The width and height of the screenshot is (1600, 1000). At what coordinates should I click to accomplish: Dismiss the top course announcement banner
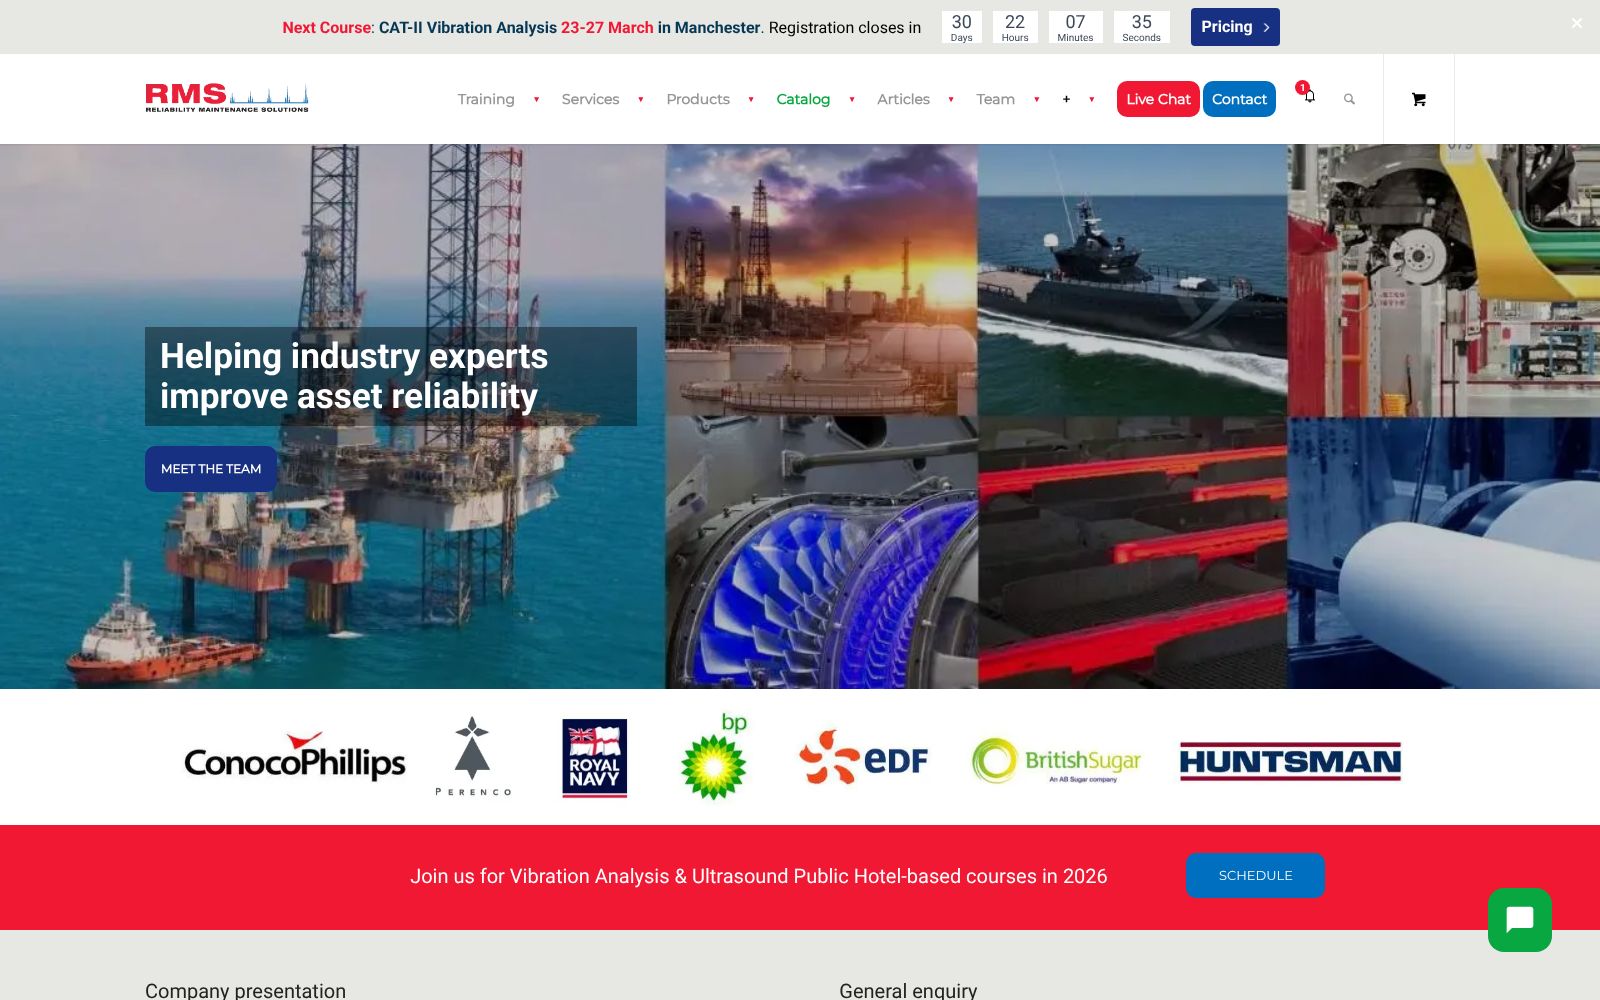(1576, 23)
